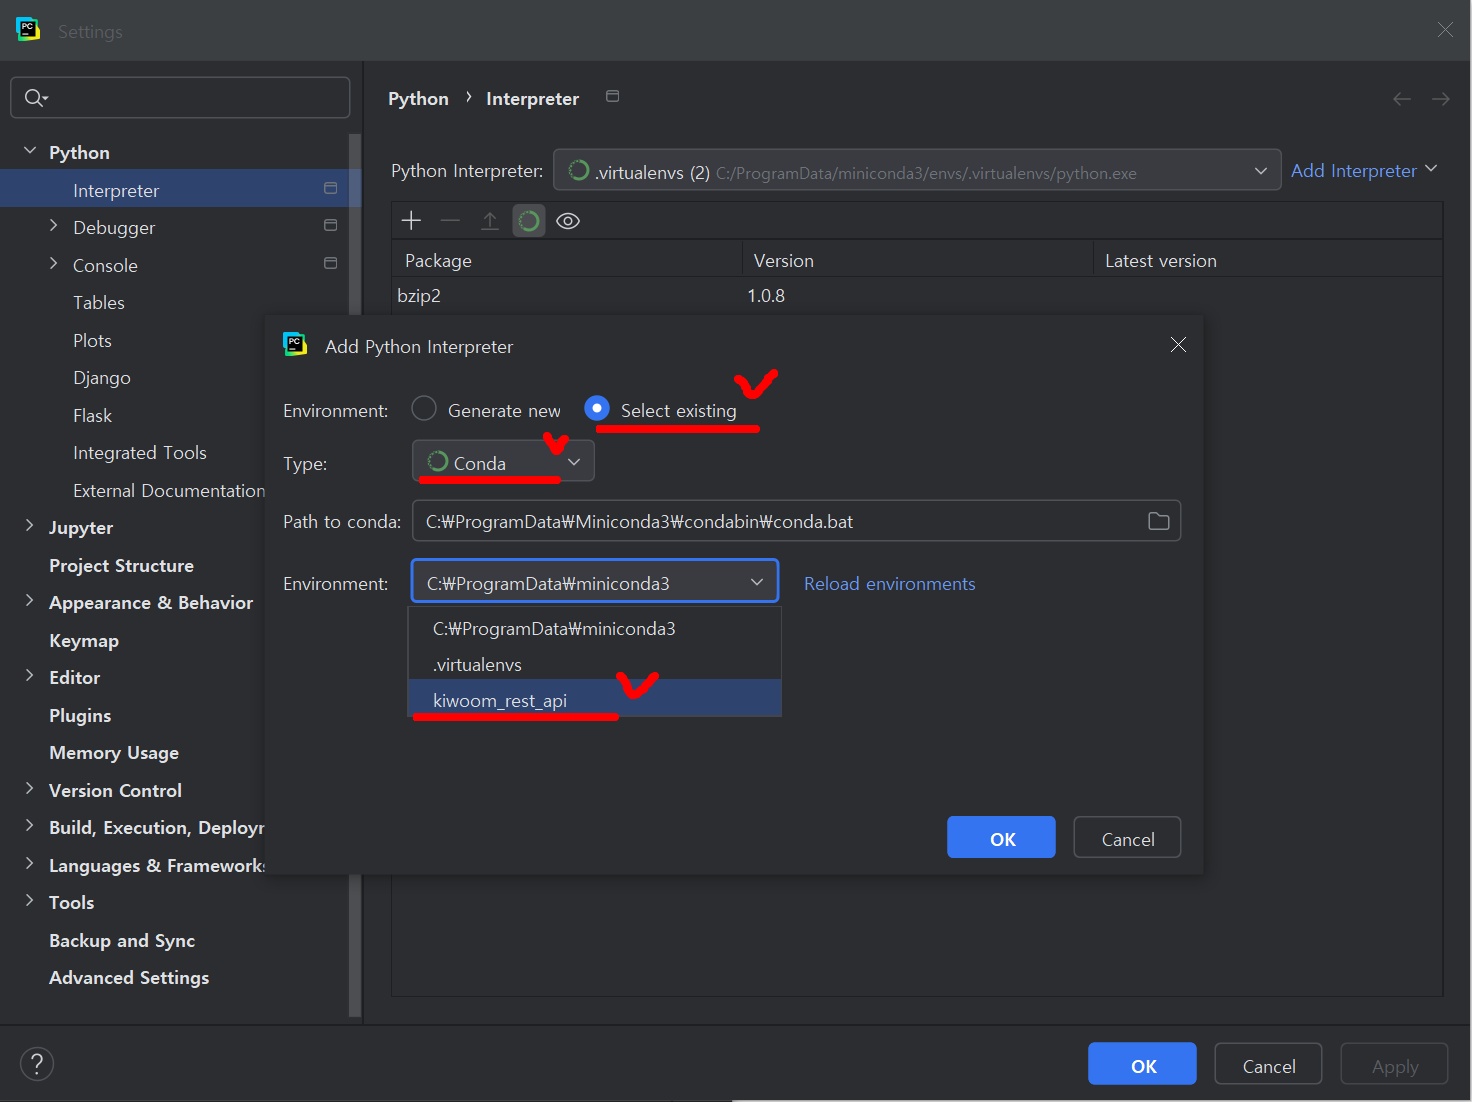This screenshot has height=1102, width=1472.
Task: Collapse the Python settings section
Action: [x=29, y=151]
